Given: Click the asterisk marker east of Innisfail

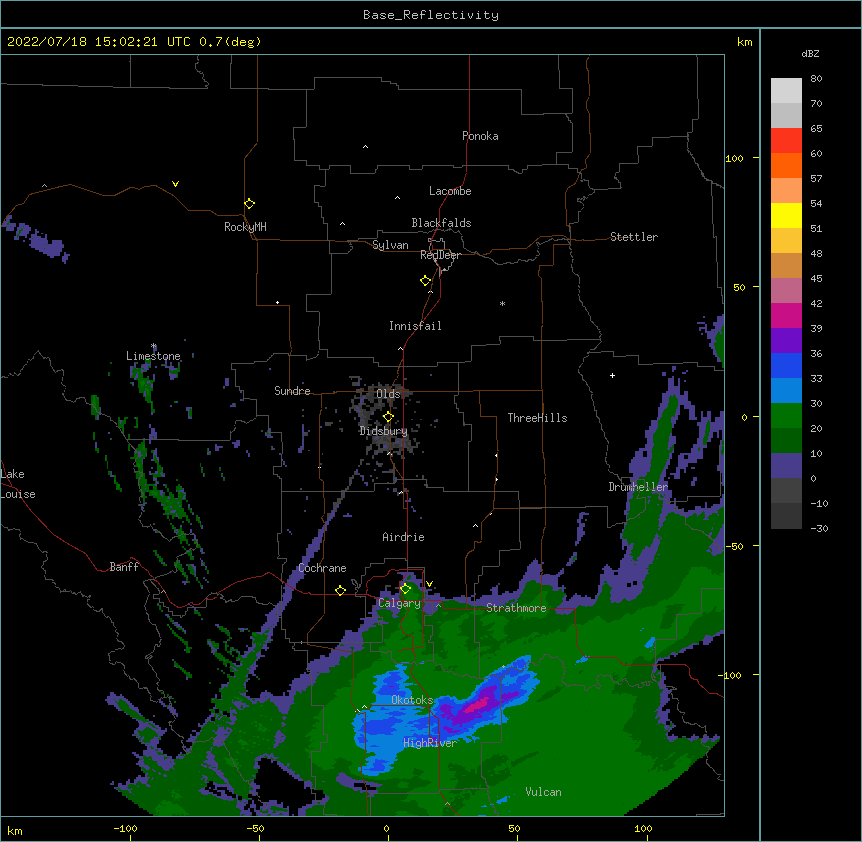Looking at the screenshot, I should pyautogui.click(x=502, y=303).
